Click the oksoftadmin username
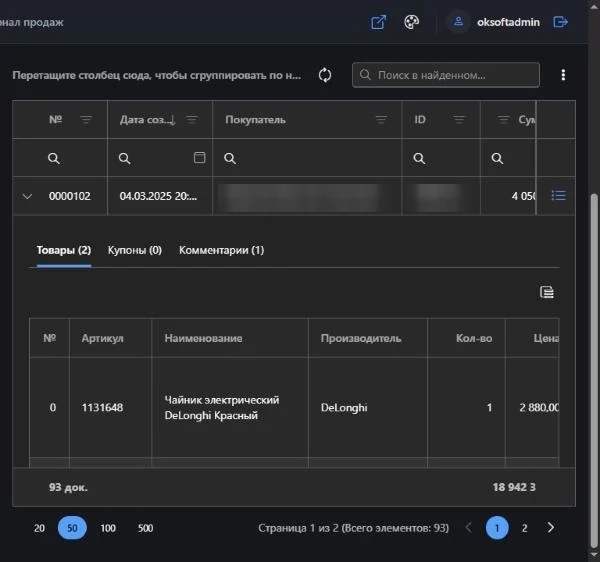 pos(508,22)
